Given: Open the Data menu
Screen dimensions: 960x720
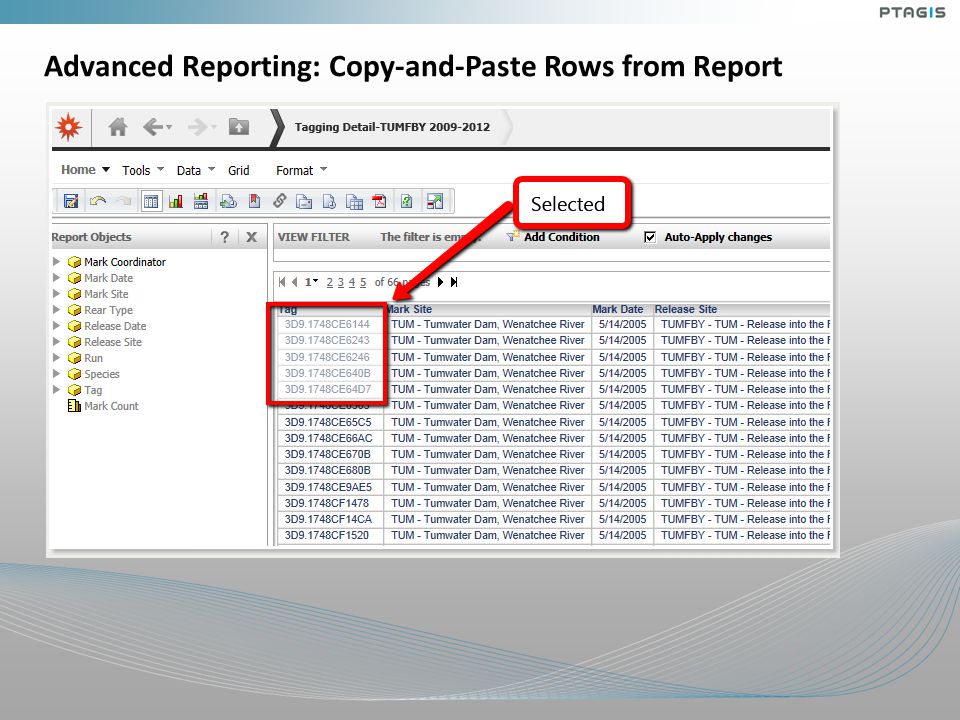Looking at the screenshot, I should (x=195, y=170).
